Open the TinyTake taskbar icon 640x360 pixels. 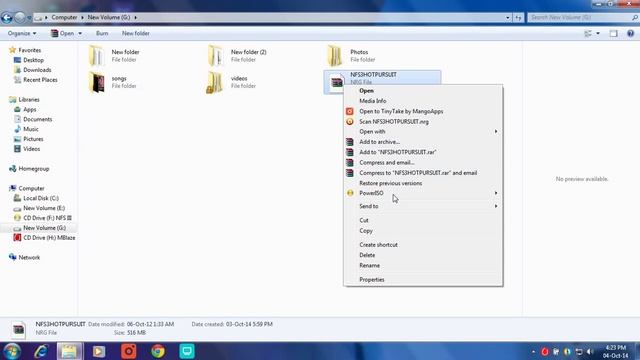pos(129,351)
